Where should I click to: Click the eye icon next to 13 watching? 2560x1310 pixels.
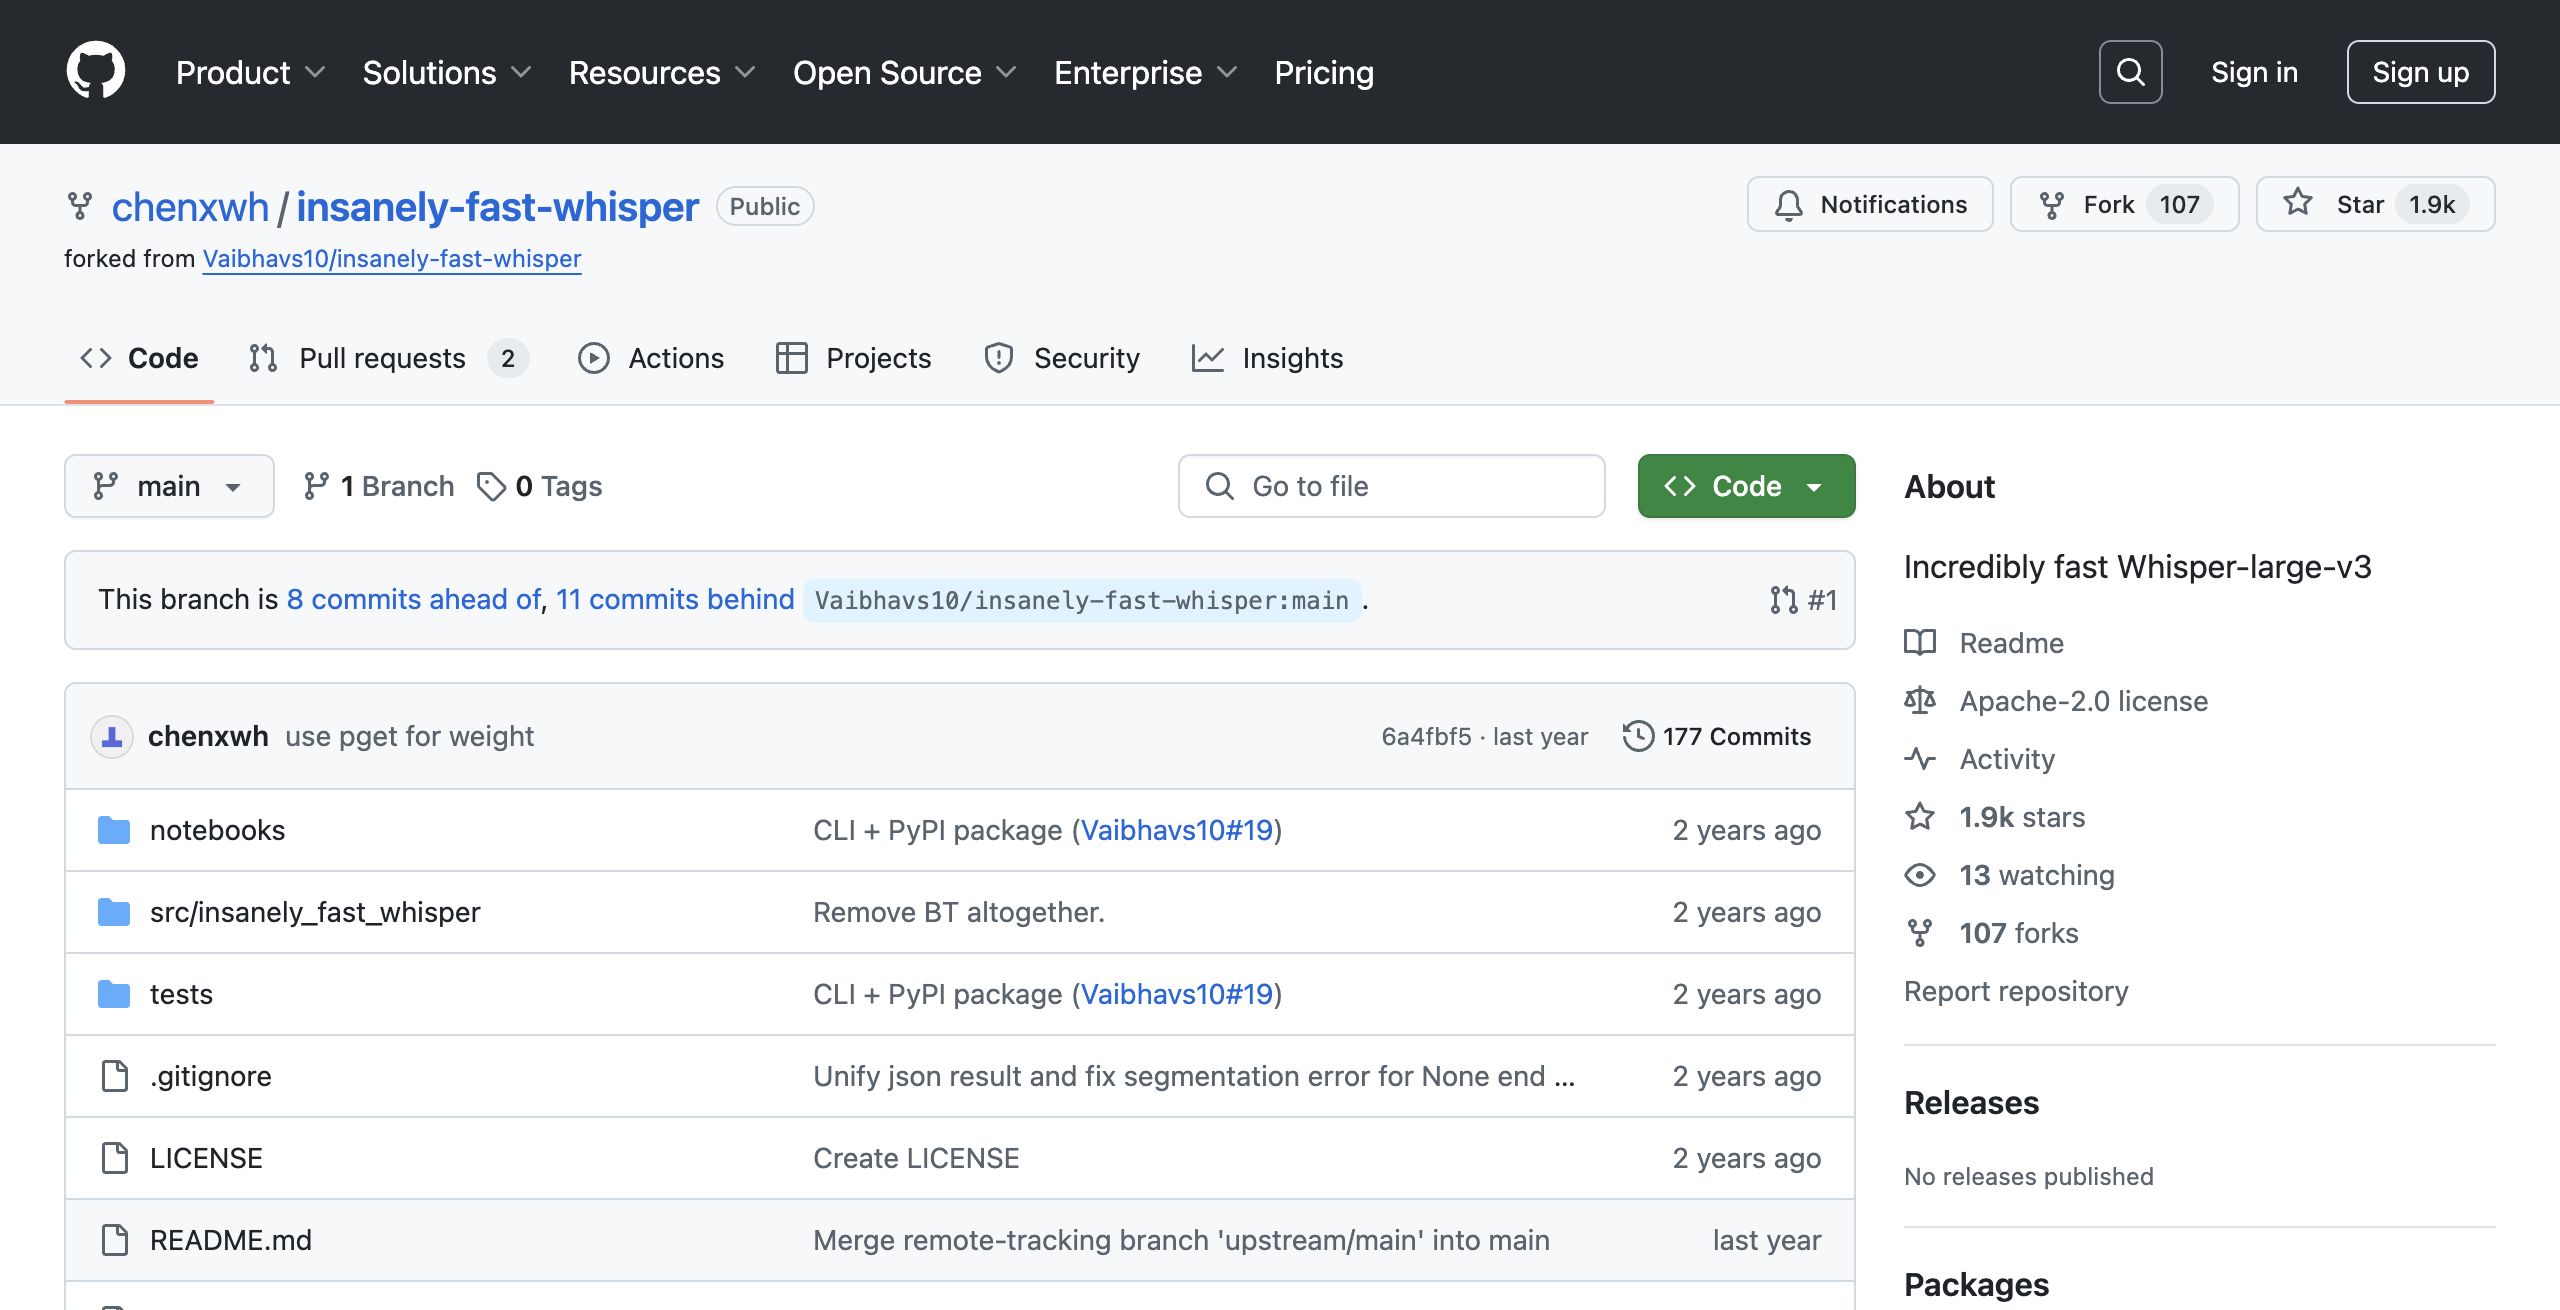tap(1920, 875)
